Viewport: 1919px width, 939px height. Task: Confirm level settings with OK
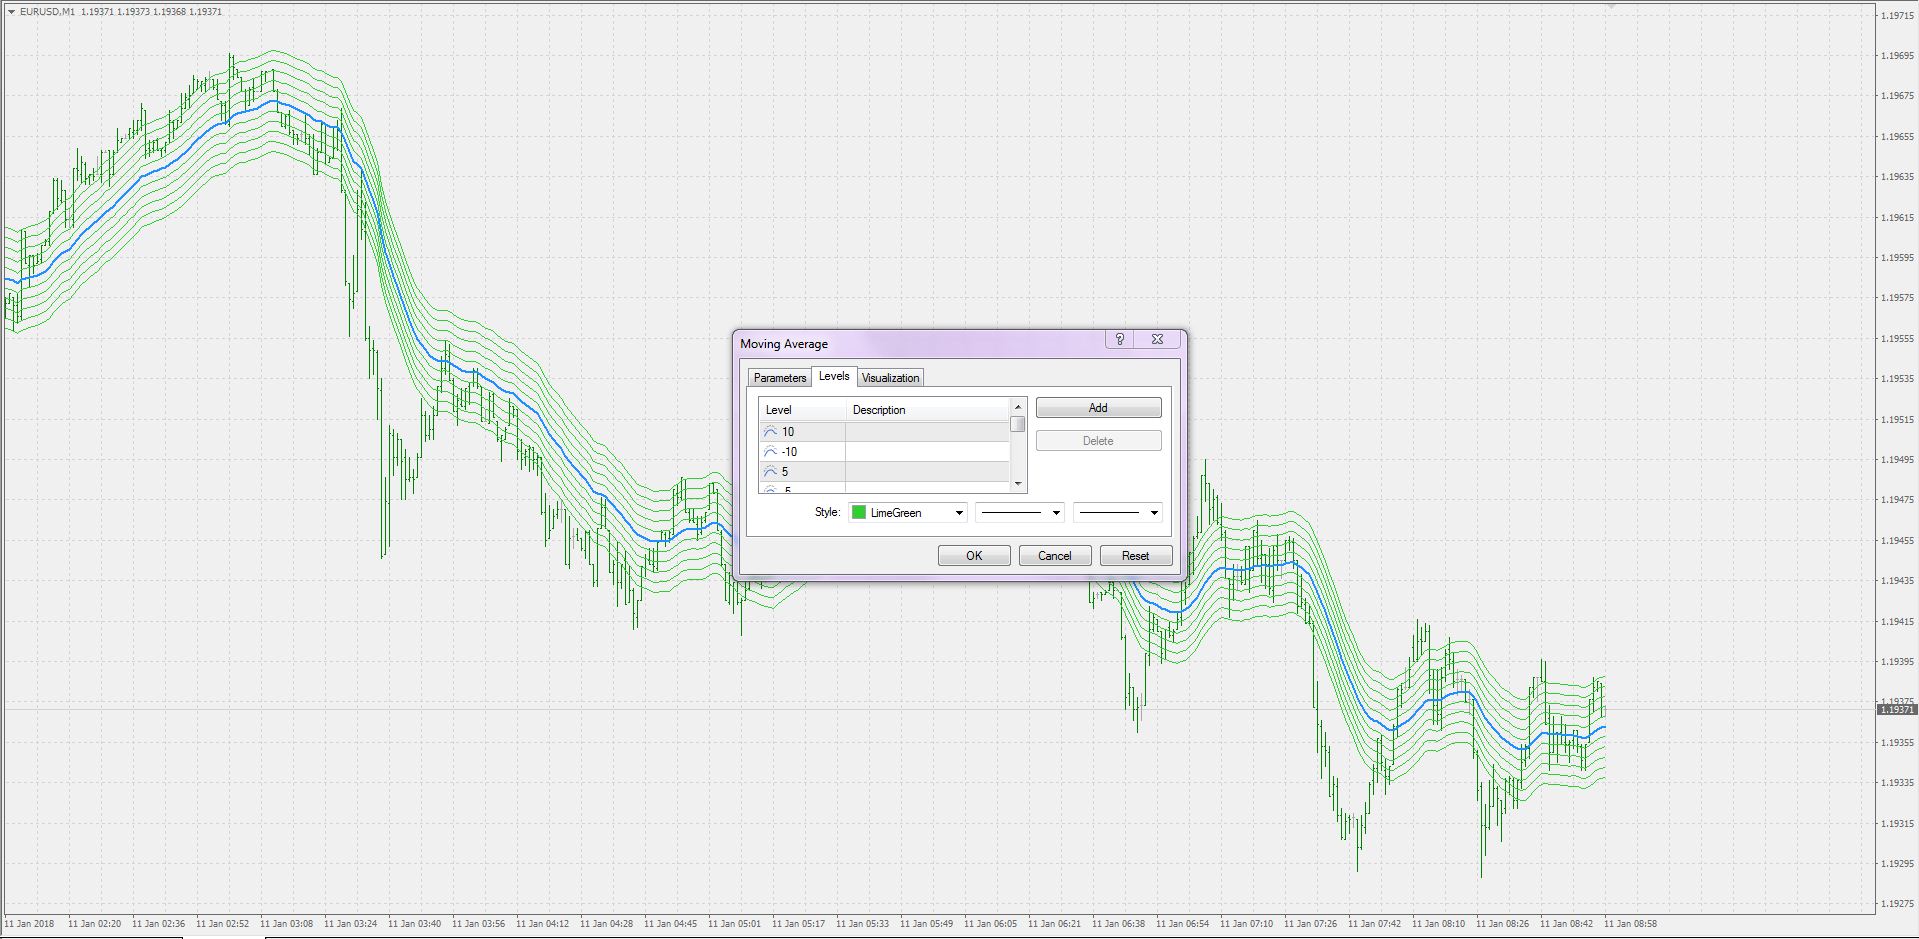(x=972, y=555)
